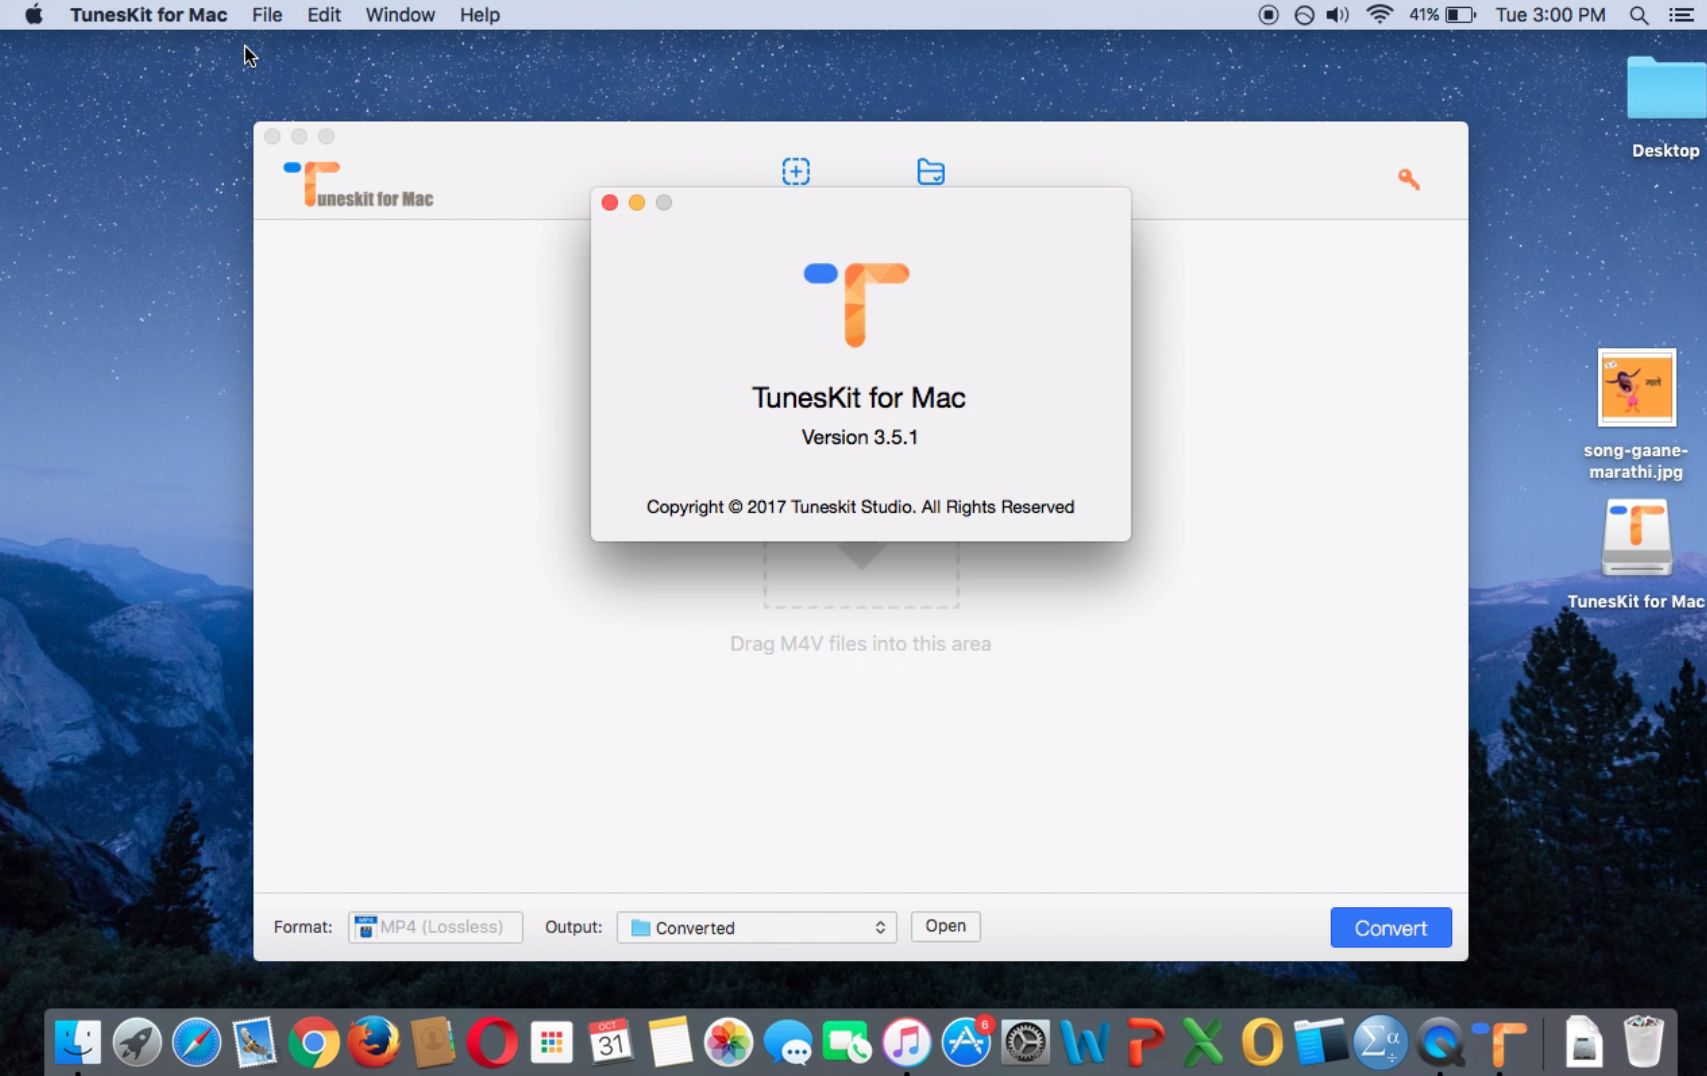Open Photos app in dock
This screenshot has height=1076, width=1707.
tap(728, 1042)
